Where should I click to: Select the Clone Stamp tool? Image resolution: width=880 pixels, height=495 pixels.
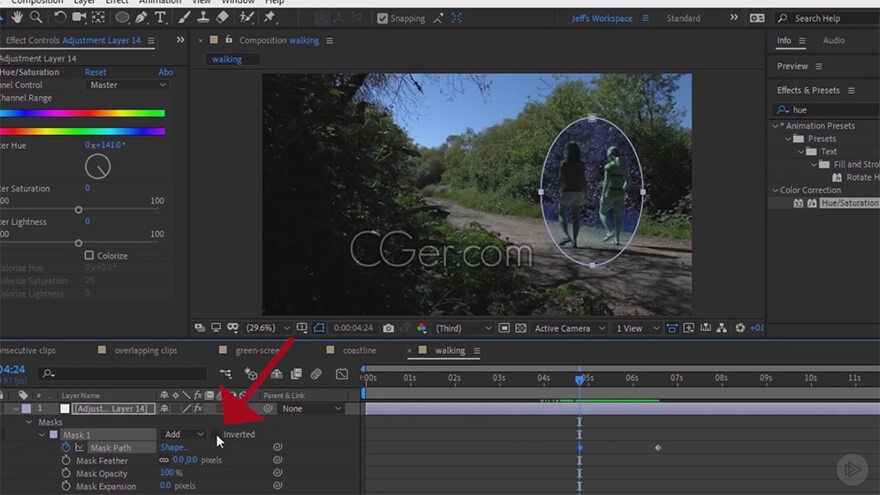(203, 18)
